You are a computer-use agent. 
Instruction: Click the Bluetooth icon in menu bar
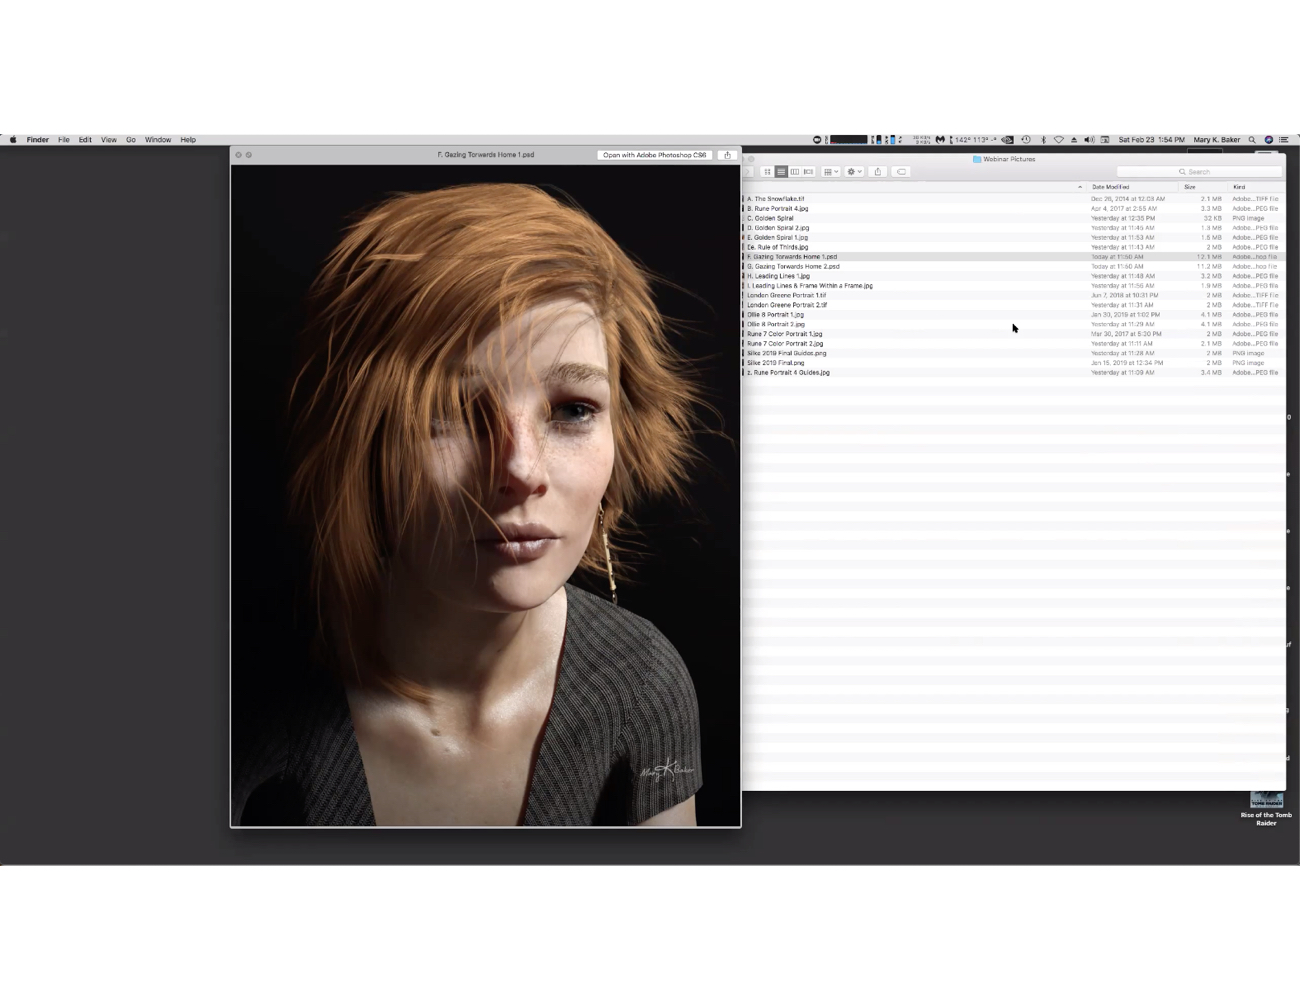click(1043, 140)
